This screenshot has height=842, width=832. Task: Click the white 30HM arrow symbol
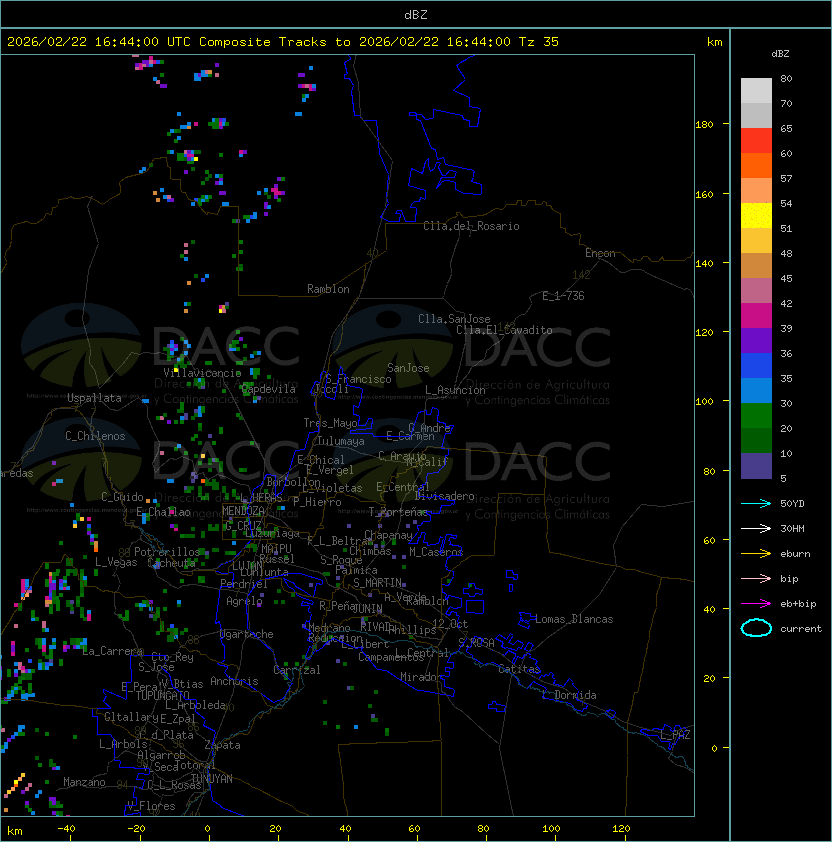pyautogui.click(x=756, y=528)
